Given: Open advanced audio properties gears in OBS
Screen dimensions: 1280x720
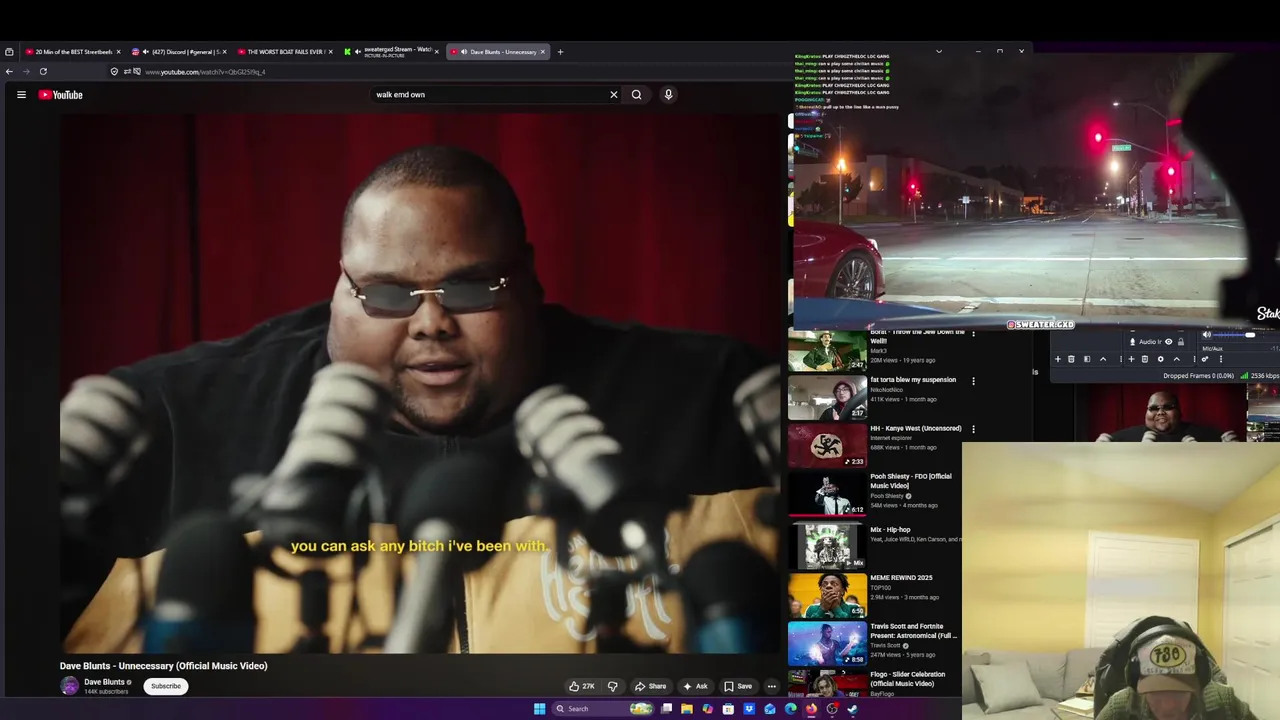Looking at the screenshot, I should click(1205, 359).
